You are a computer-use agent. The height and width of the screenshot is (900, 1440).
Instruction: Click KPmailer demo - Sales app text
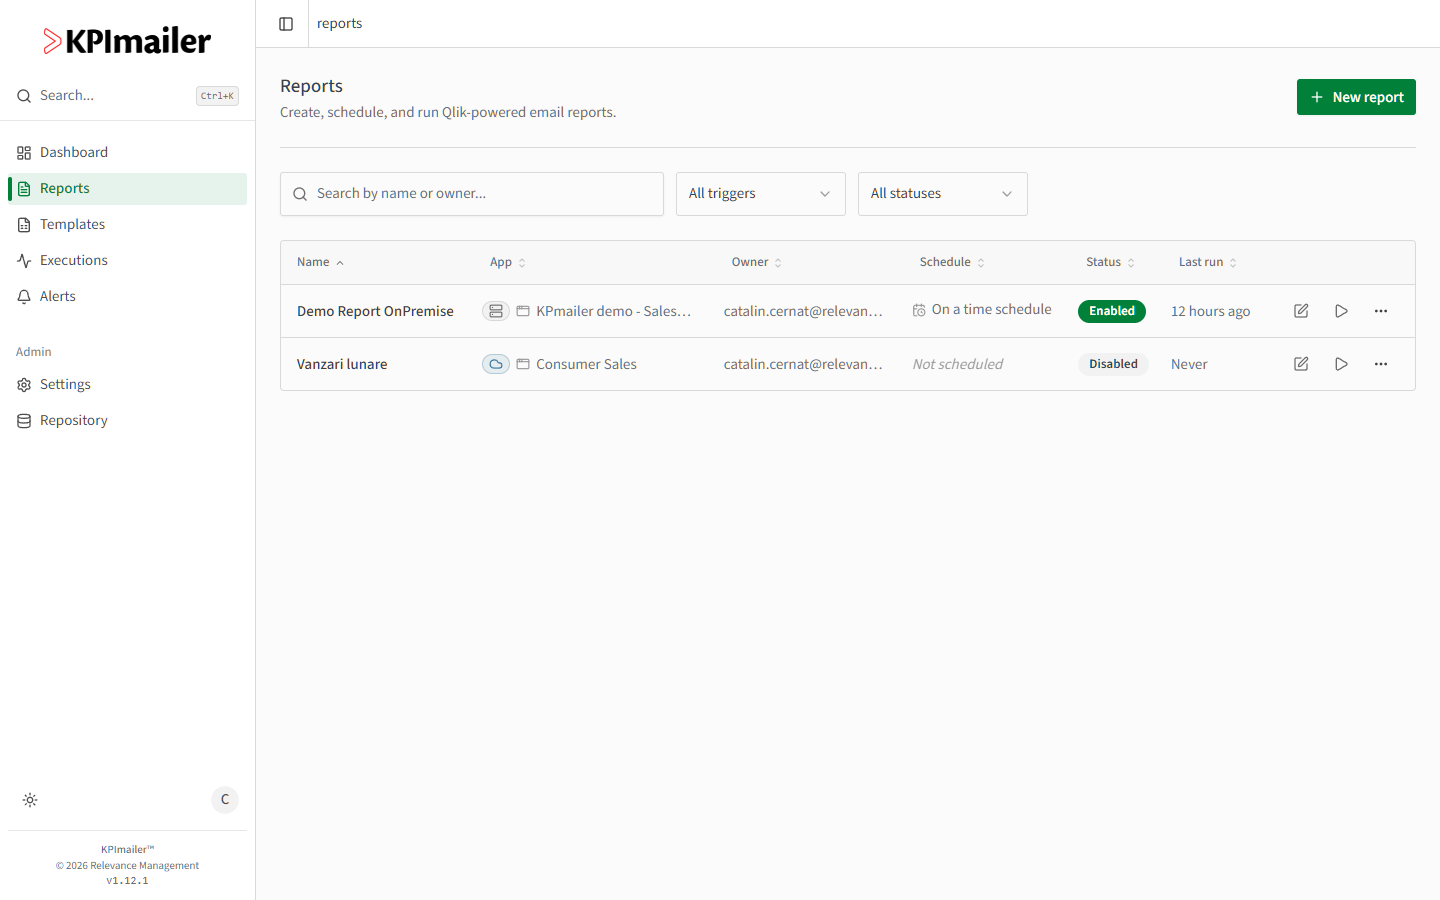pyautogui.click(x=614, y=311)
